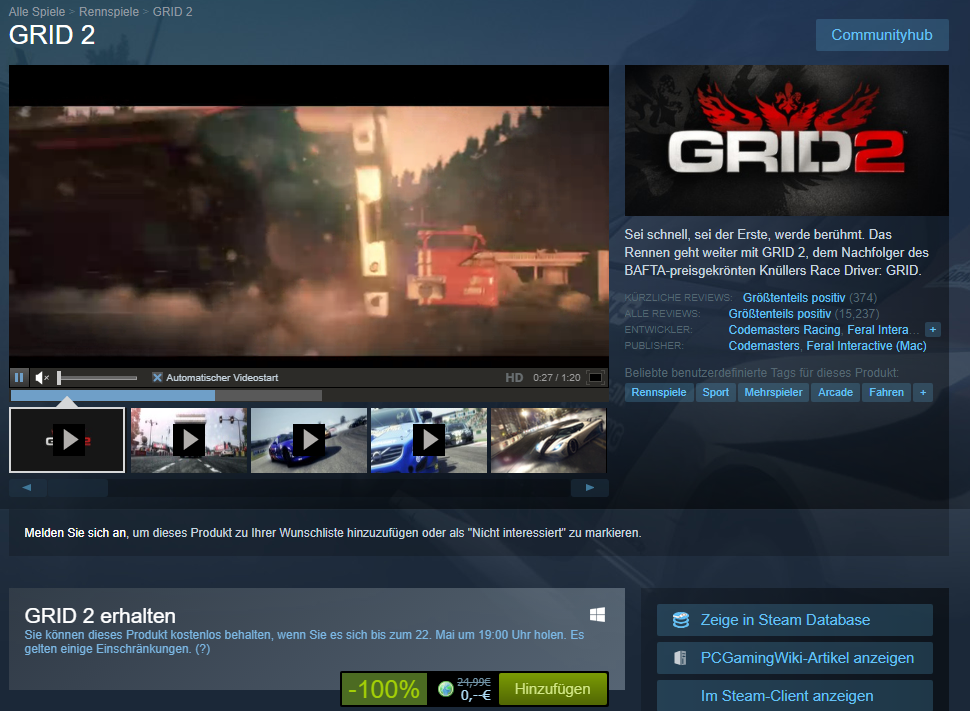Expand more tags with plus button
Viewport: 970px width, 711px height.
[923, 392]
